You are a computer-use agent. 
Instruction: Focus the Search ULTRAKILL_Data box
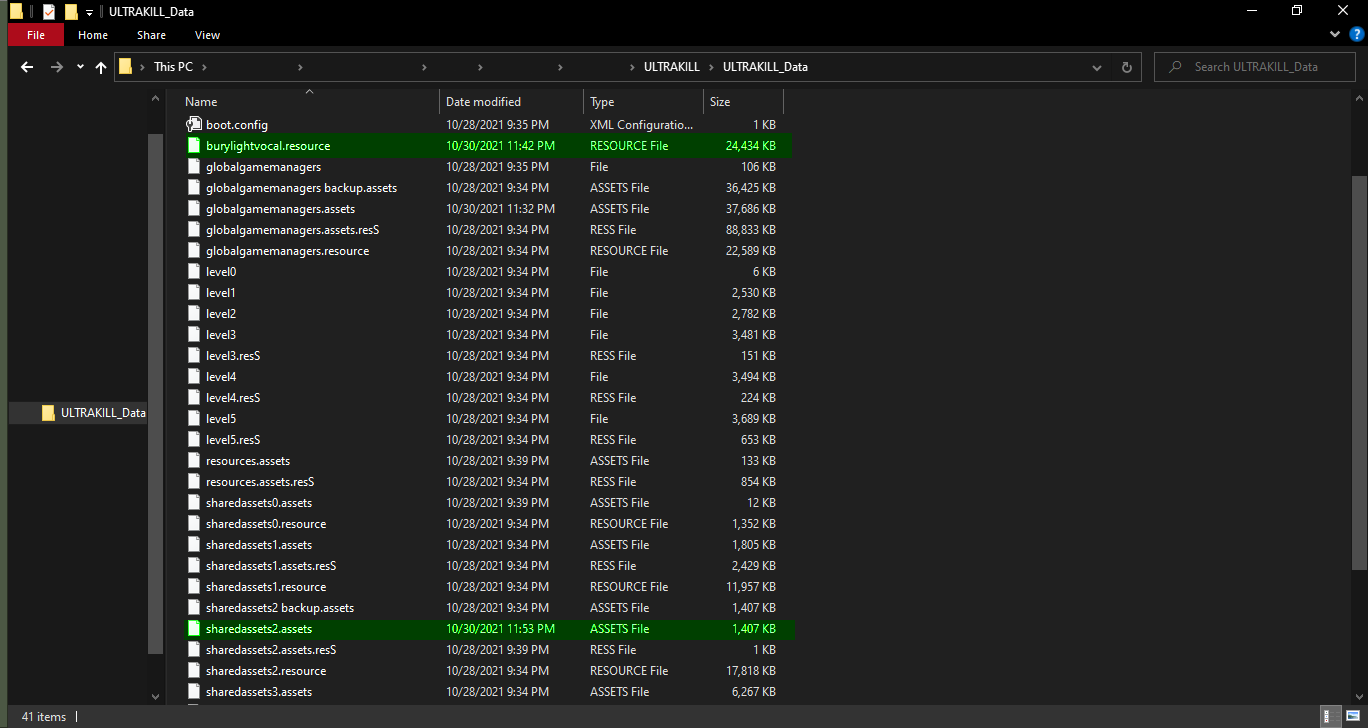click(x=1254, y=67)
